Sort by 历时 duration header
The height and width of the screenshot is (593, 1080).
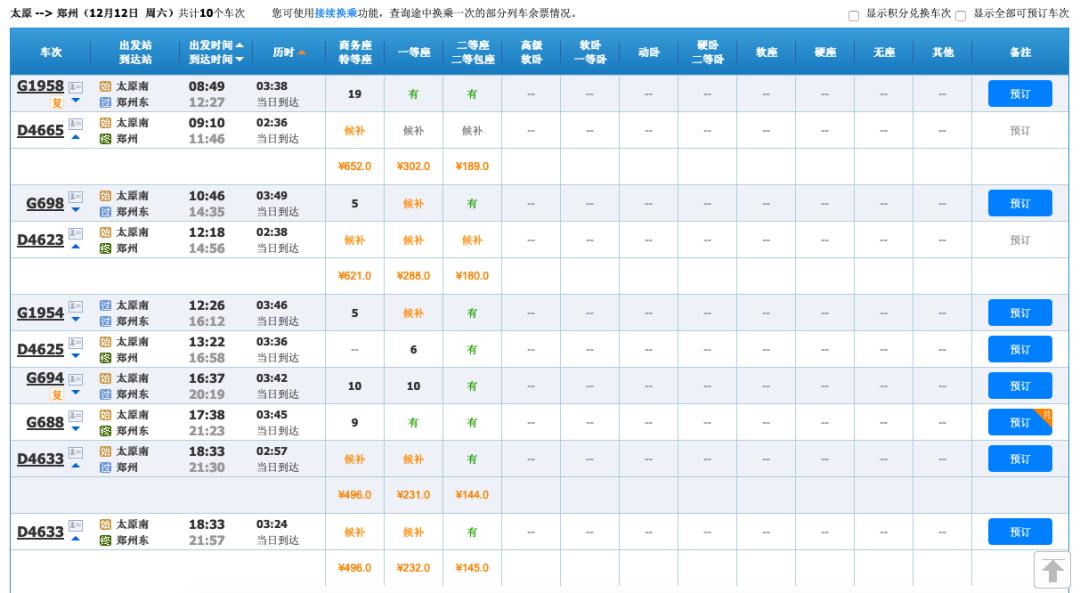point(289,52)
